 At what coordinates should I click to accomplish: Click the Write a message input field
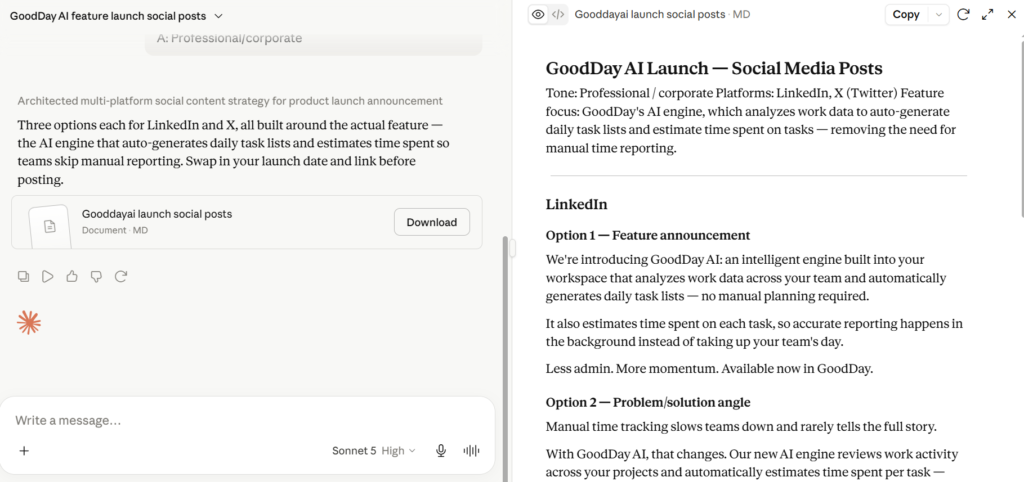click(x=247, y=420)
